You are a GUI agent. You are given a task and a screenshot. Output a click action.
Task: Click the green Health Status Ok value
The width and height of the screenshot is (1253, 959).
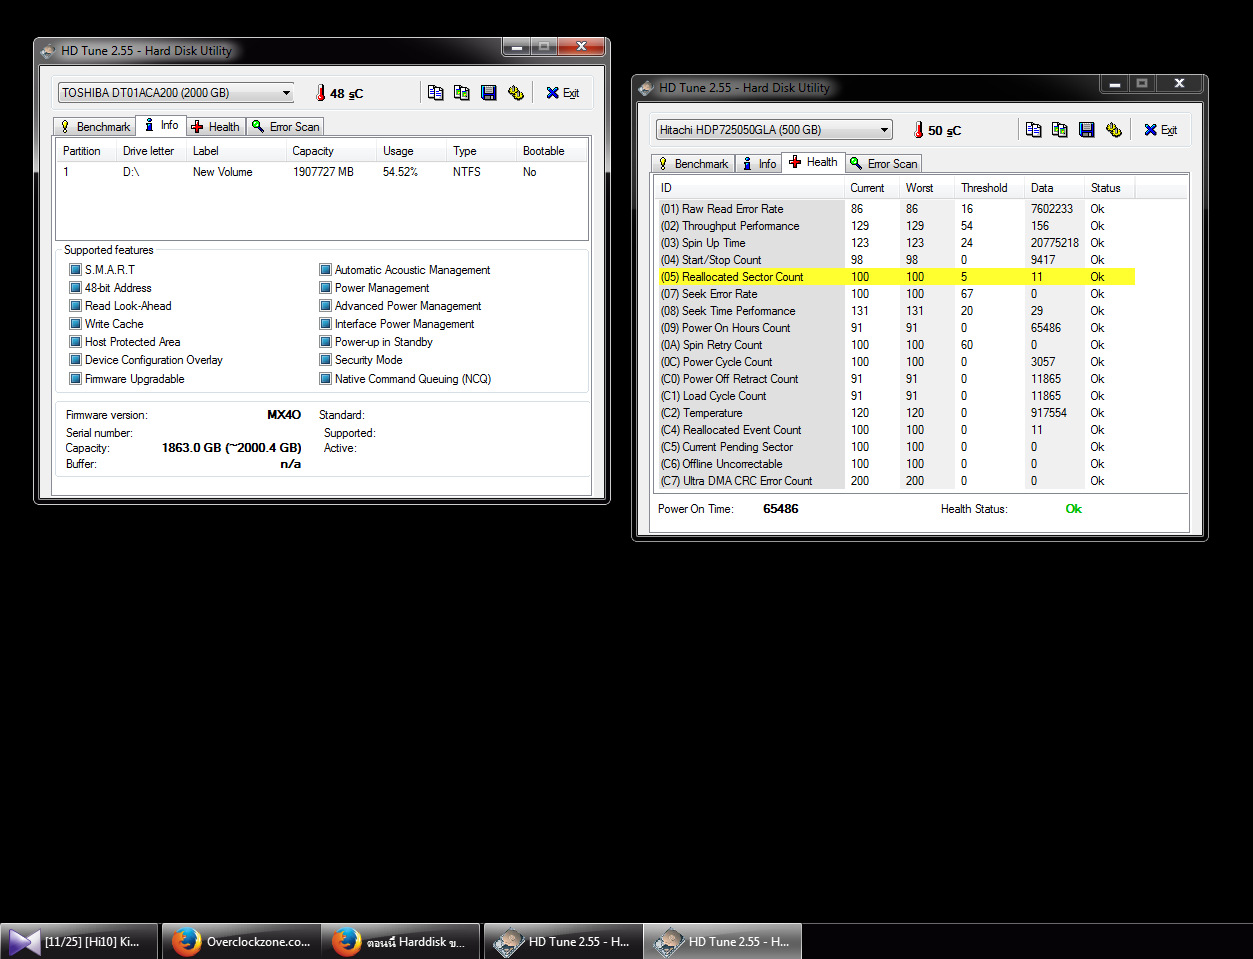tap(1073, 509)
